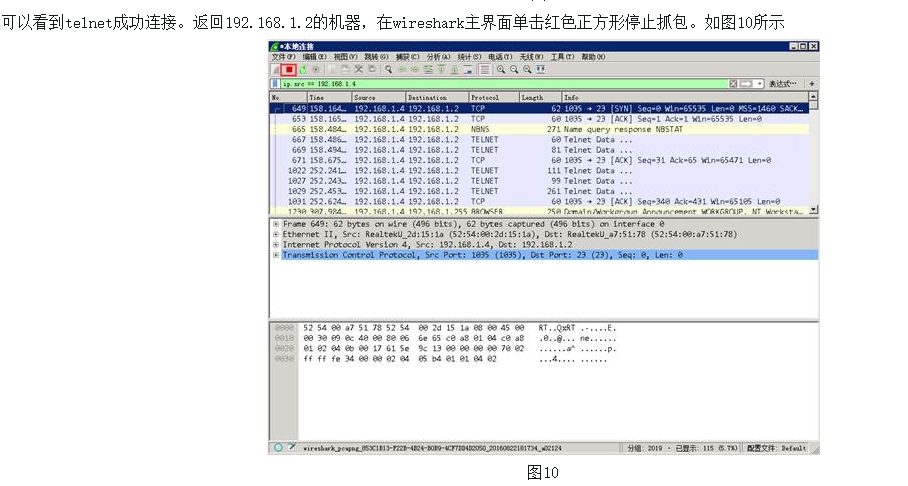Open expert information status bar icon
Screen dimensions: 908x486
tap(278, 447)
